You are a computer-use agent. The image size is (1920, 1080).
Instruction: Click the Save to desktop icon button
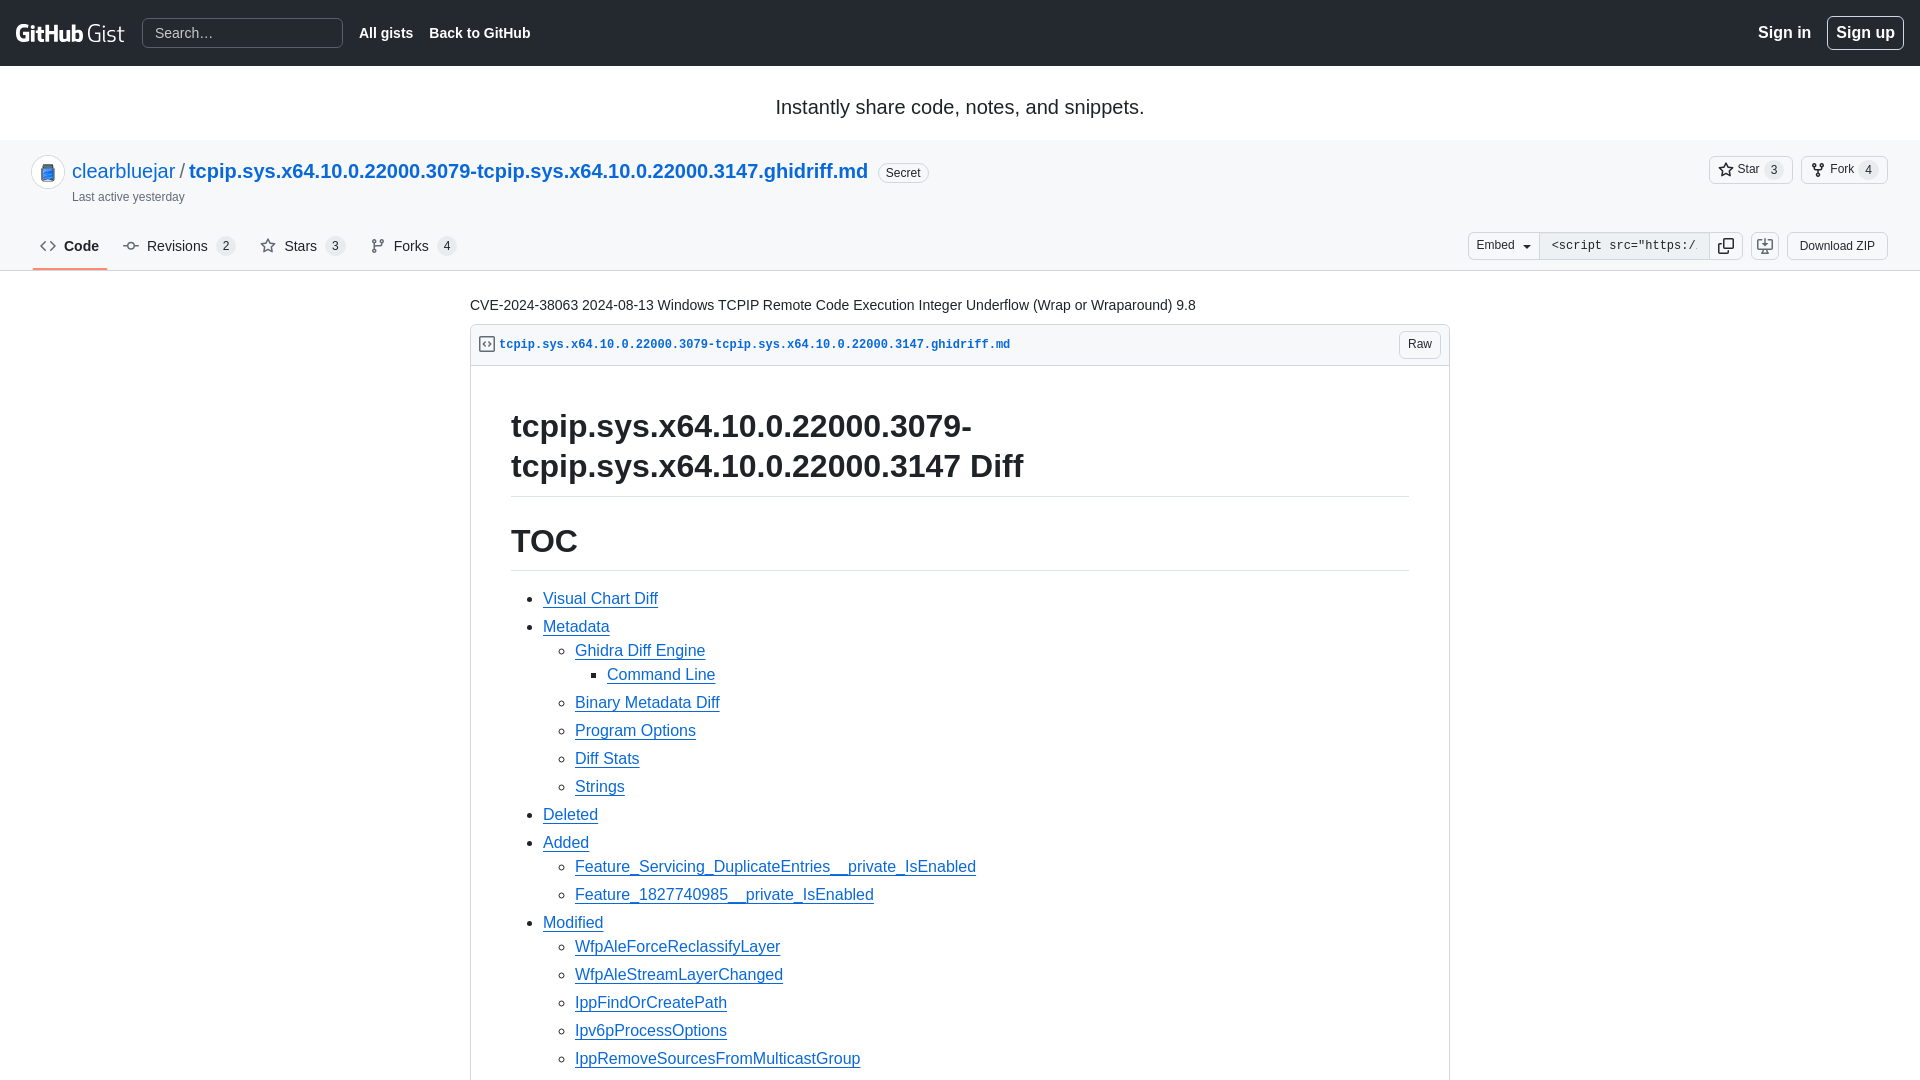1765,246
